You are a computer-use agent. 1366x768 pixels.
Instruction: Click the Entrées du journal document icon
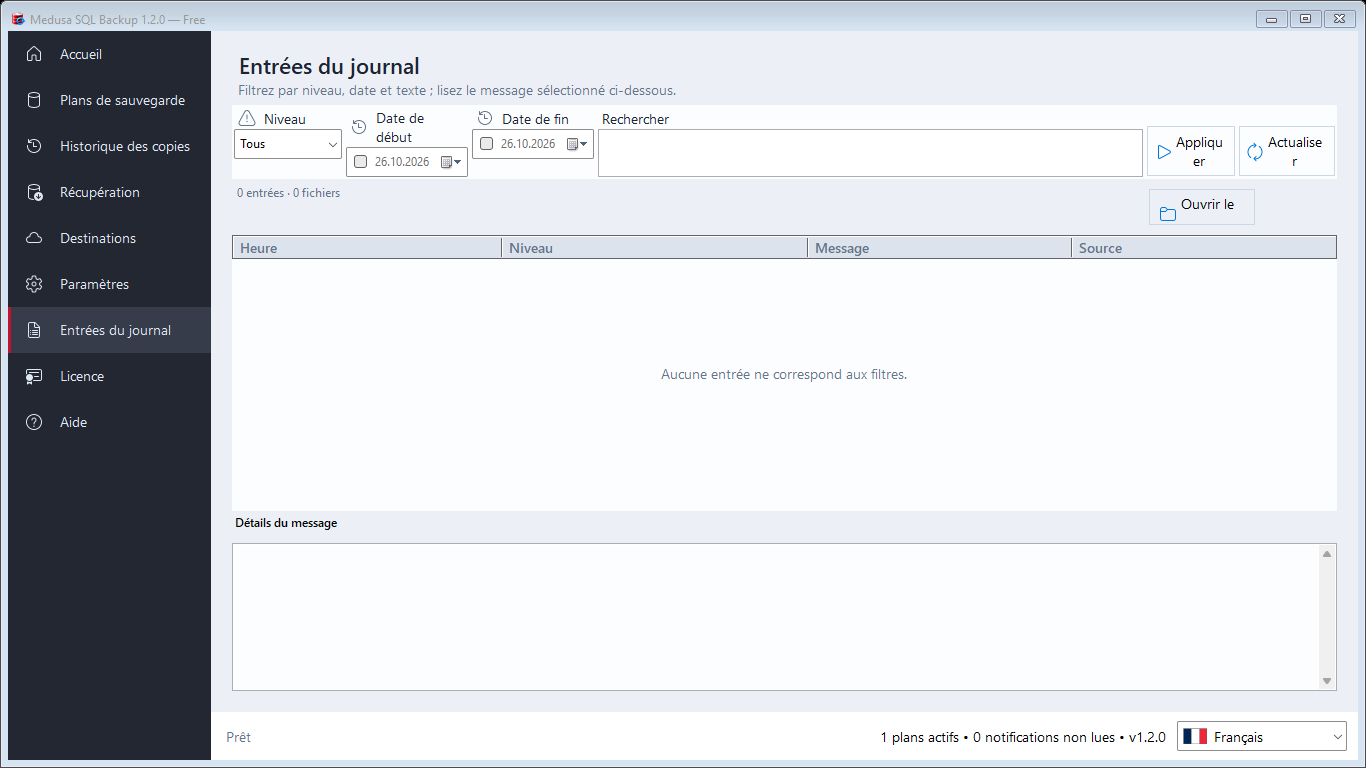[x=34, y=330]
